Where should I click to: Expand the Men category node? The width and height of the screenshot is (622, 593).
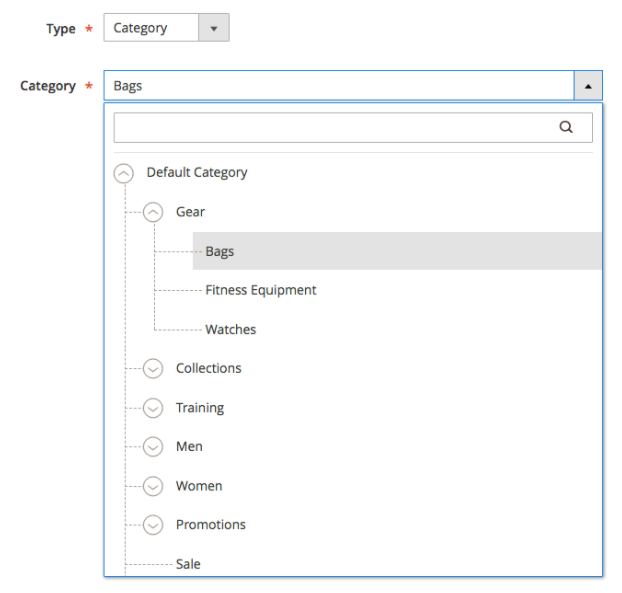point(153,447)
